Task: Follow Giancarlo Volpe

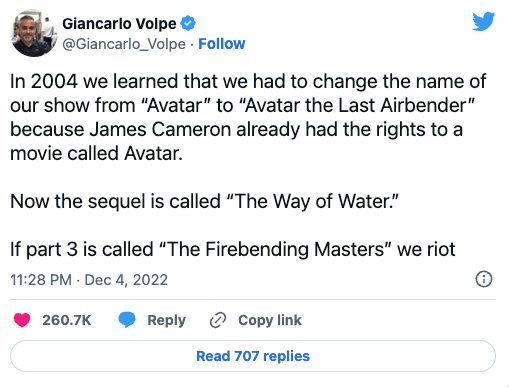Action: pyautogui.click(x=222, y=44)
